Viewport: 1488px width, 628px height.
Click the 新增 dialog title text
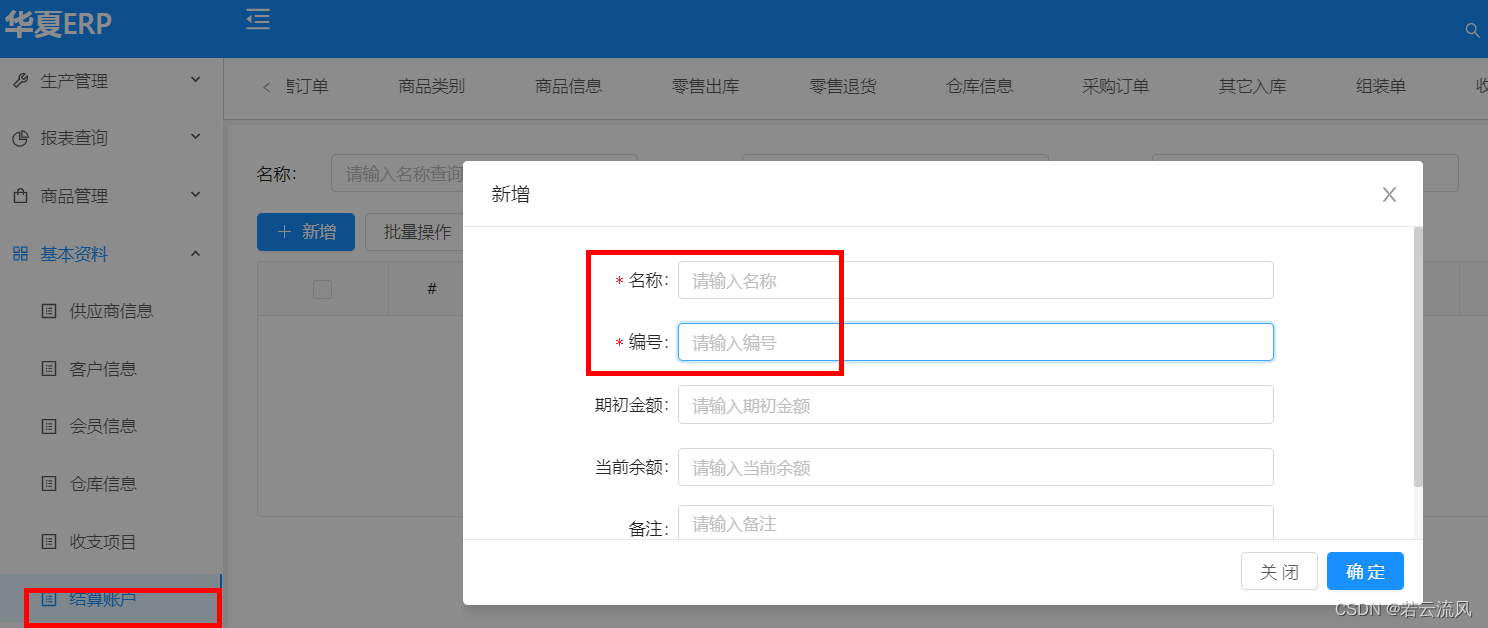point(510,195)
